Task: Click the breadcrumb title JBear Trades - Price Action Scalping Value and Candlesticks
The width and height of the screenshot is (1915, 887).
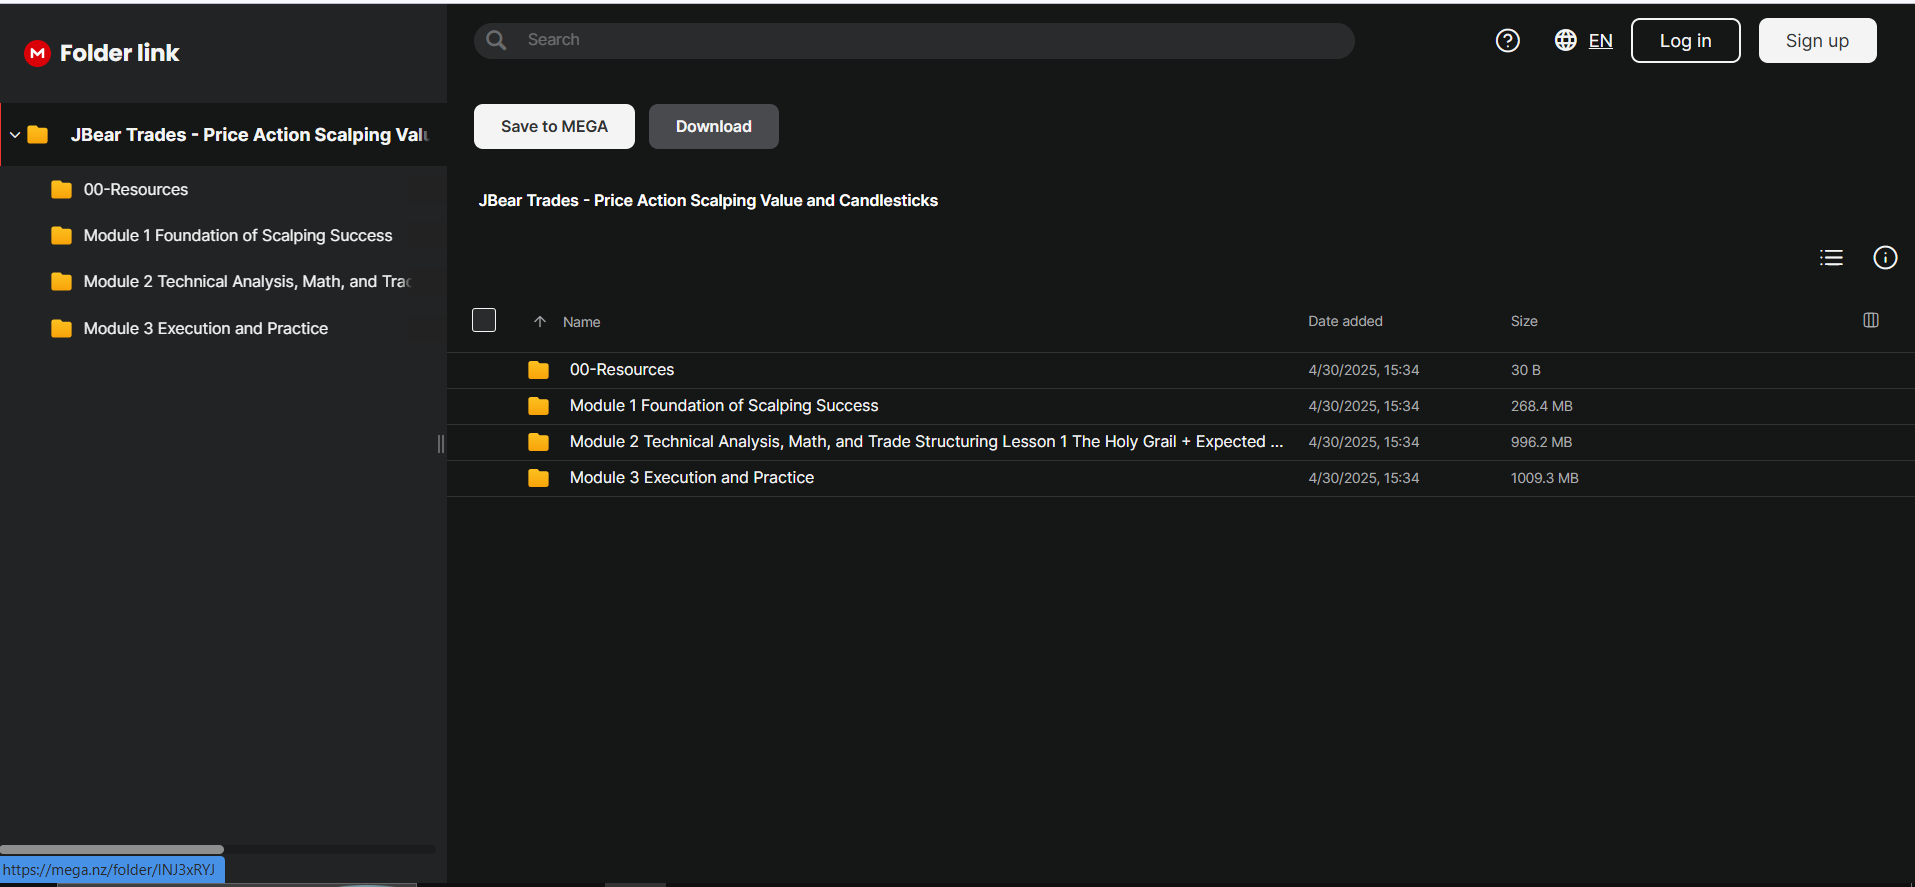Action: (x=708, y=201)
